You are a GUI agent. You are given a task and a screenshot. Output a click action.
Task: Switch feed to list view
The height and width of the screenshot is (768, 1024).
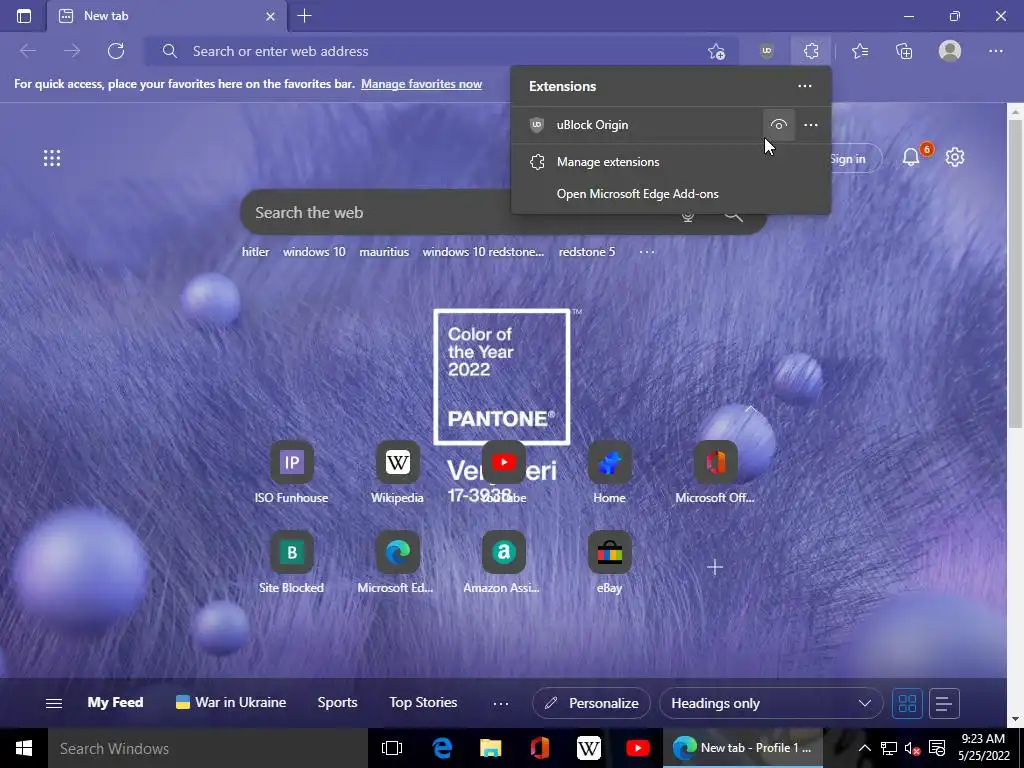[944, 703]
